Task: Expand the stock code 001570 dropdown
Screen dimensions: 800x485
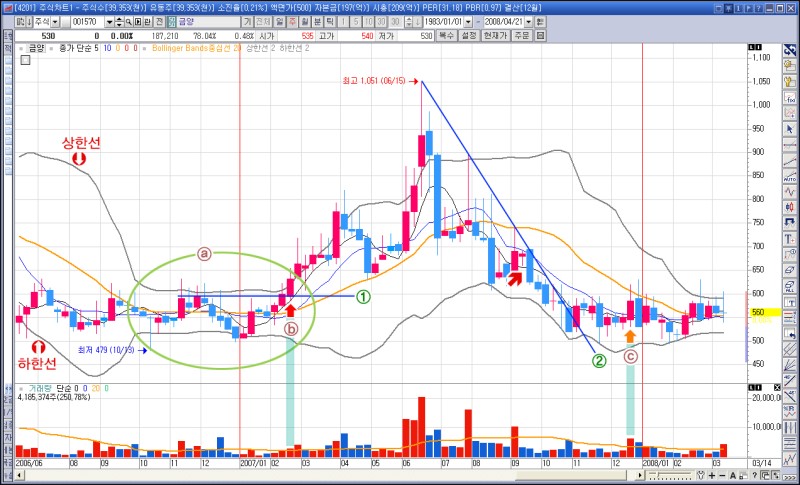Action: coord(111,21)
